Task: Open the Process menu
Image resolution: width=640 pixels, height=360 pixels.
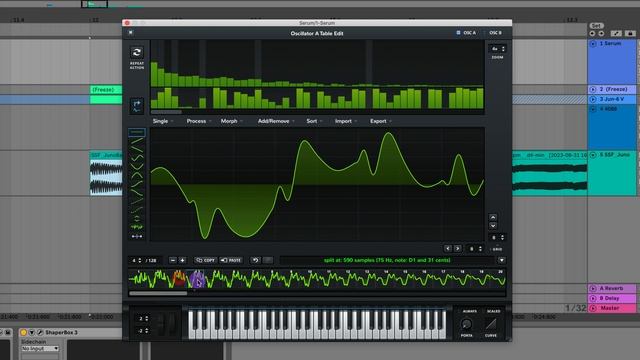Action: pyautogui.click(x=199, y=121)
